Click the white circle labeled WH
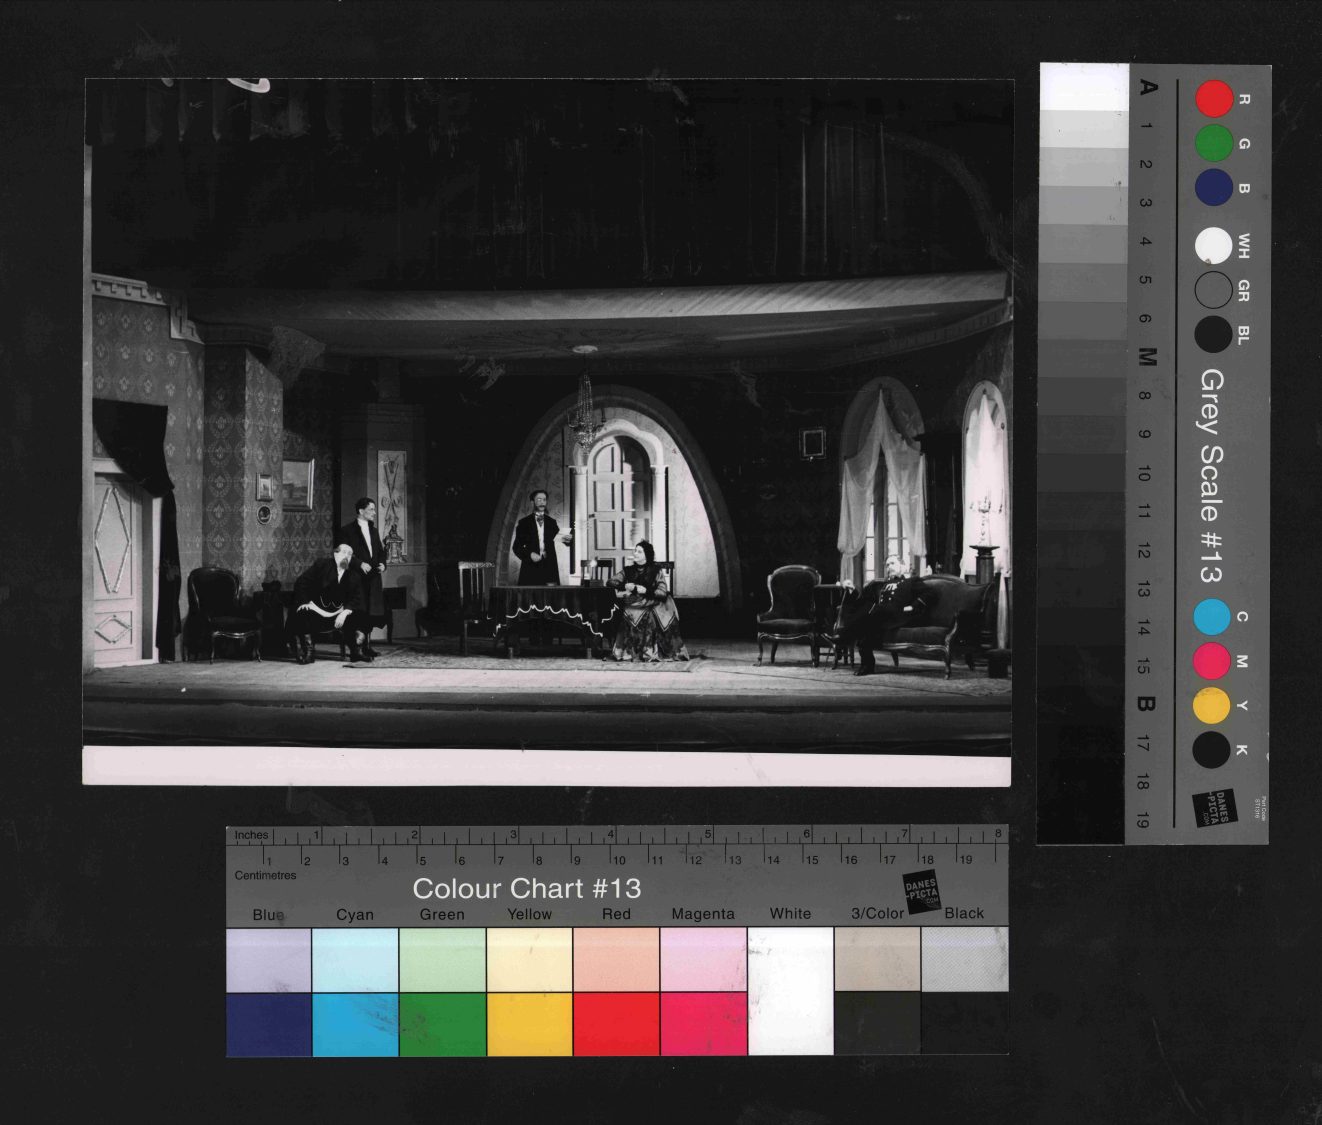The height and width of the screenshot is (1125, 1322). pos(1214,246)
